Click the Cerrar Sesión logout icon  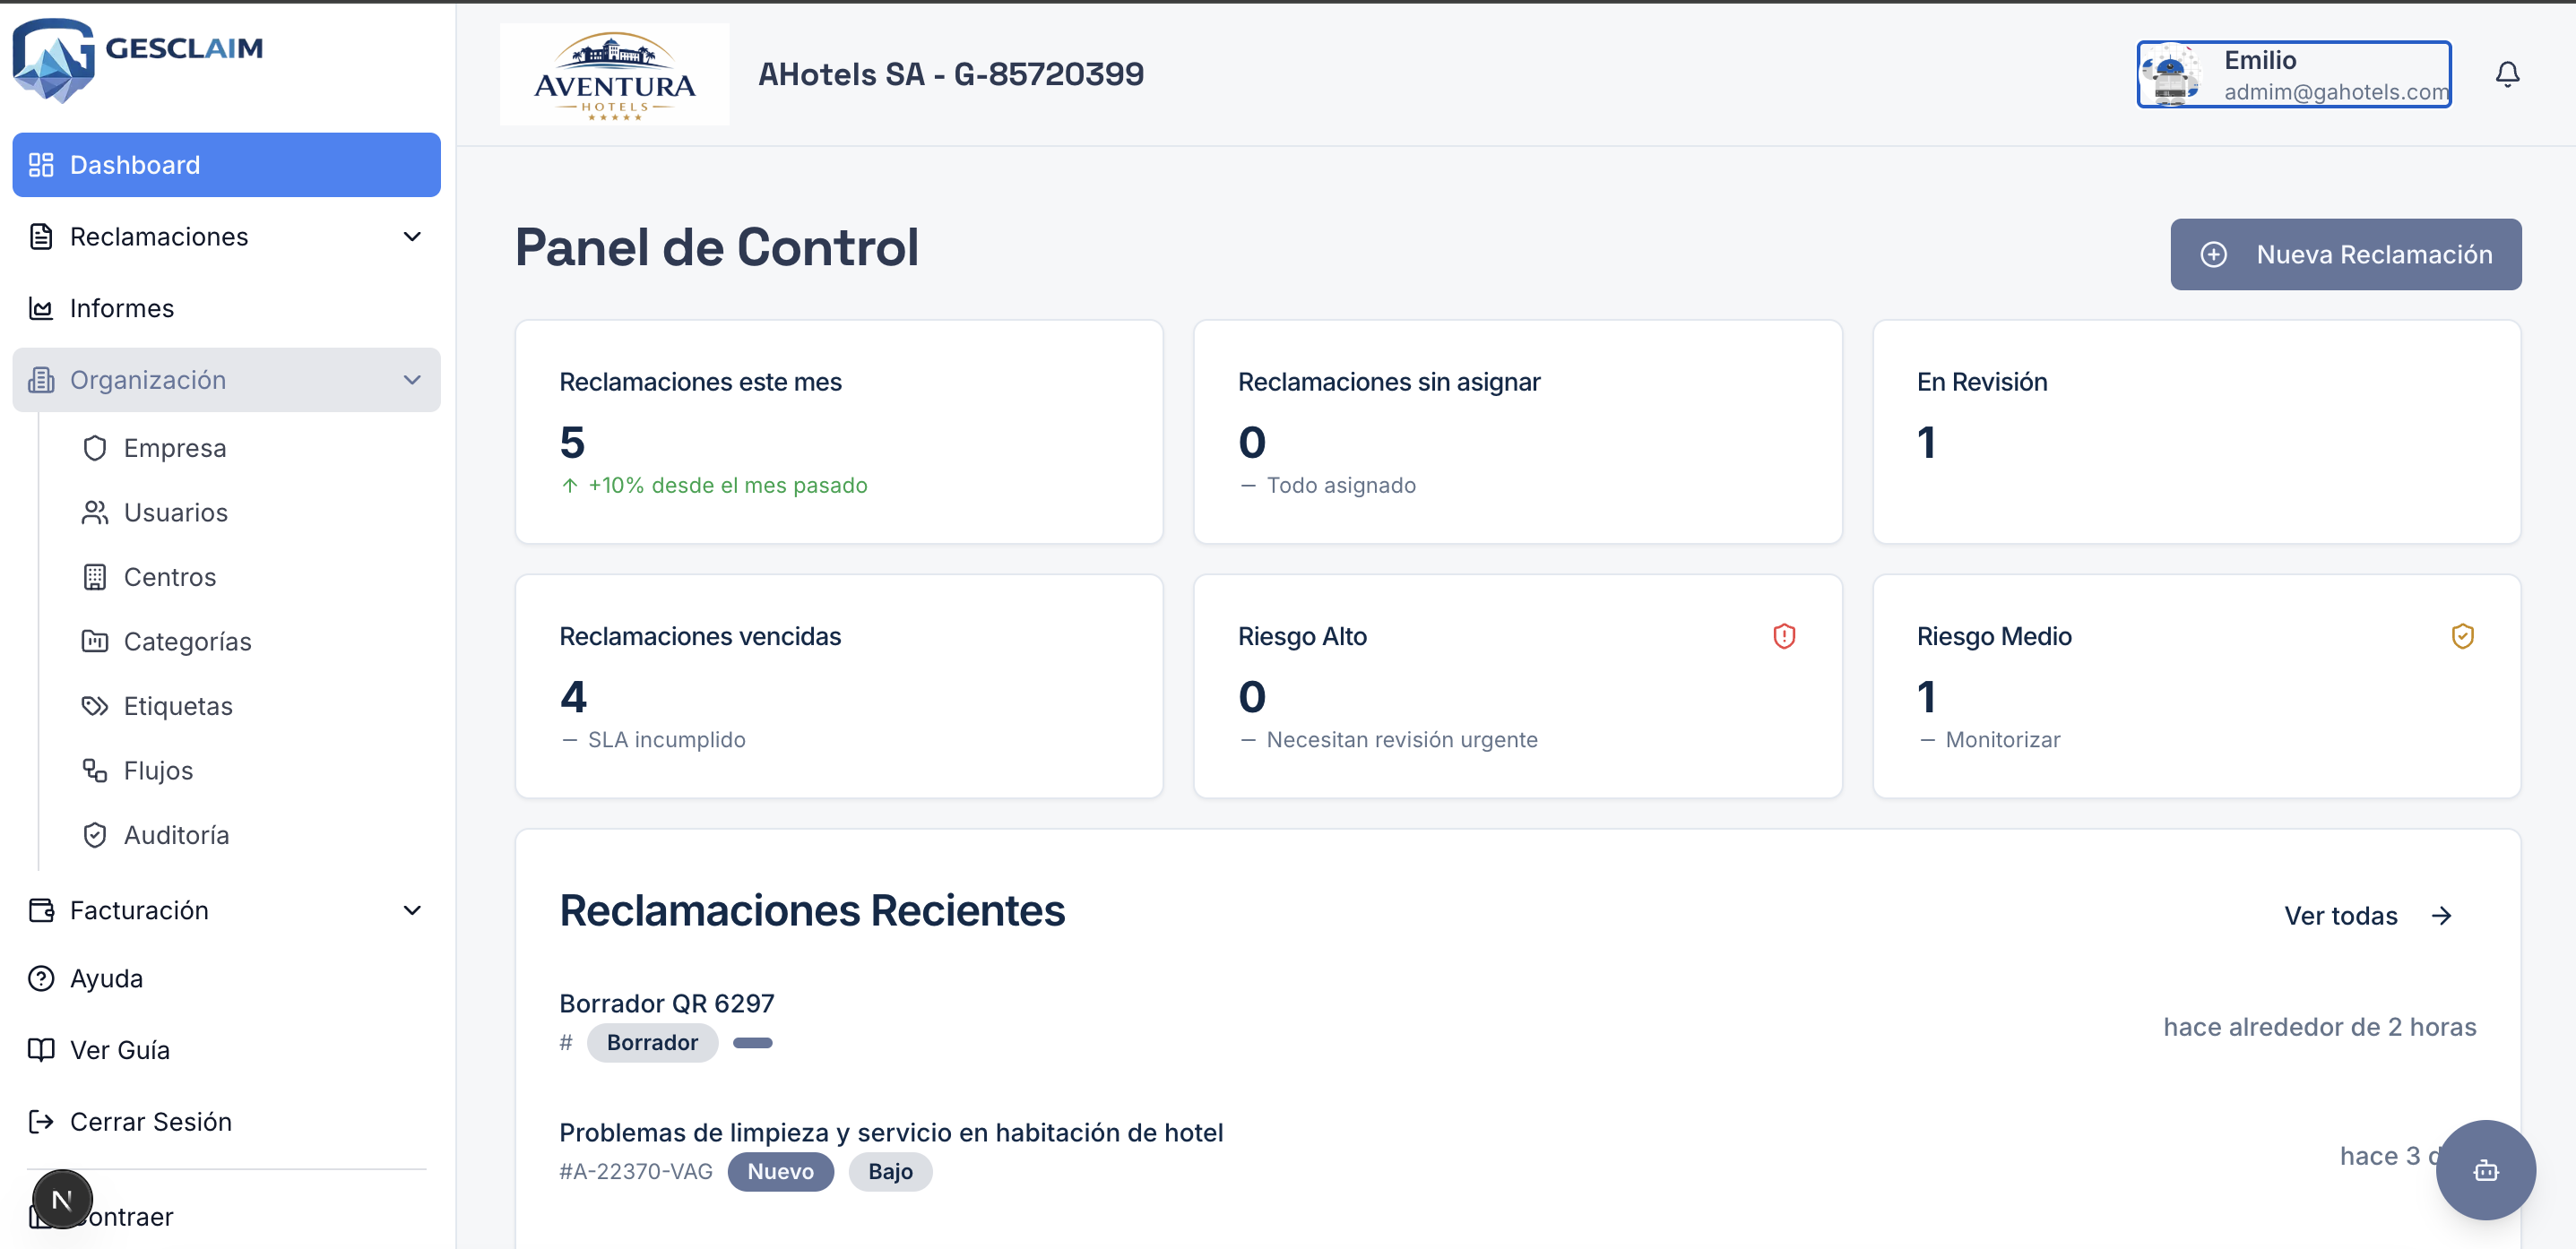coord(41,1121)
